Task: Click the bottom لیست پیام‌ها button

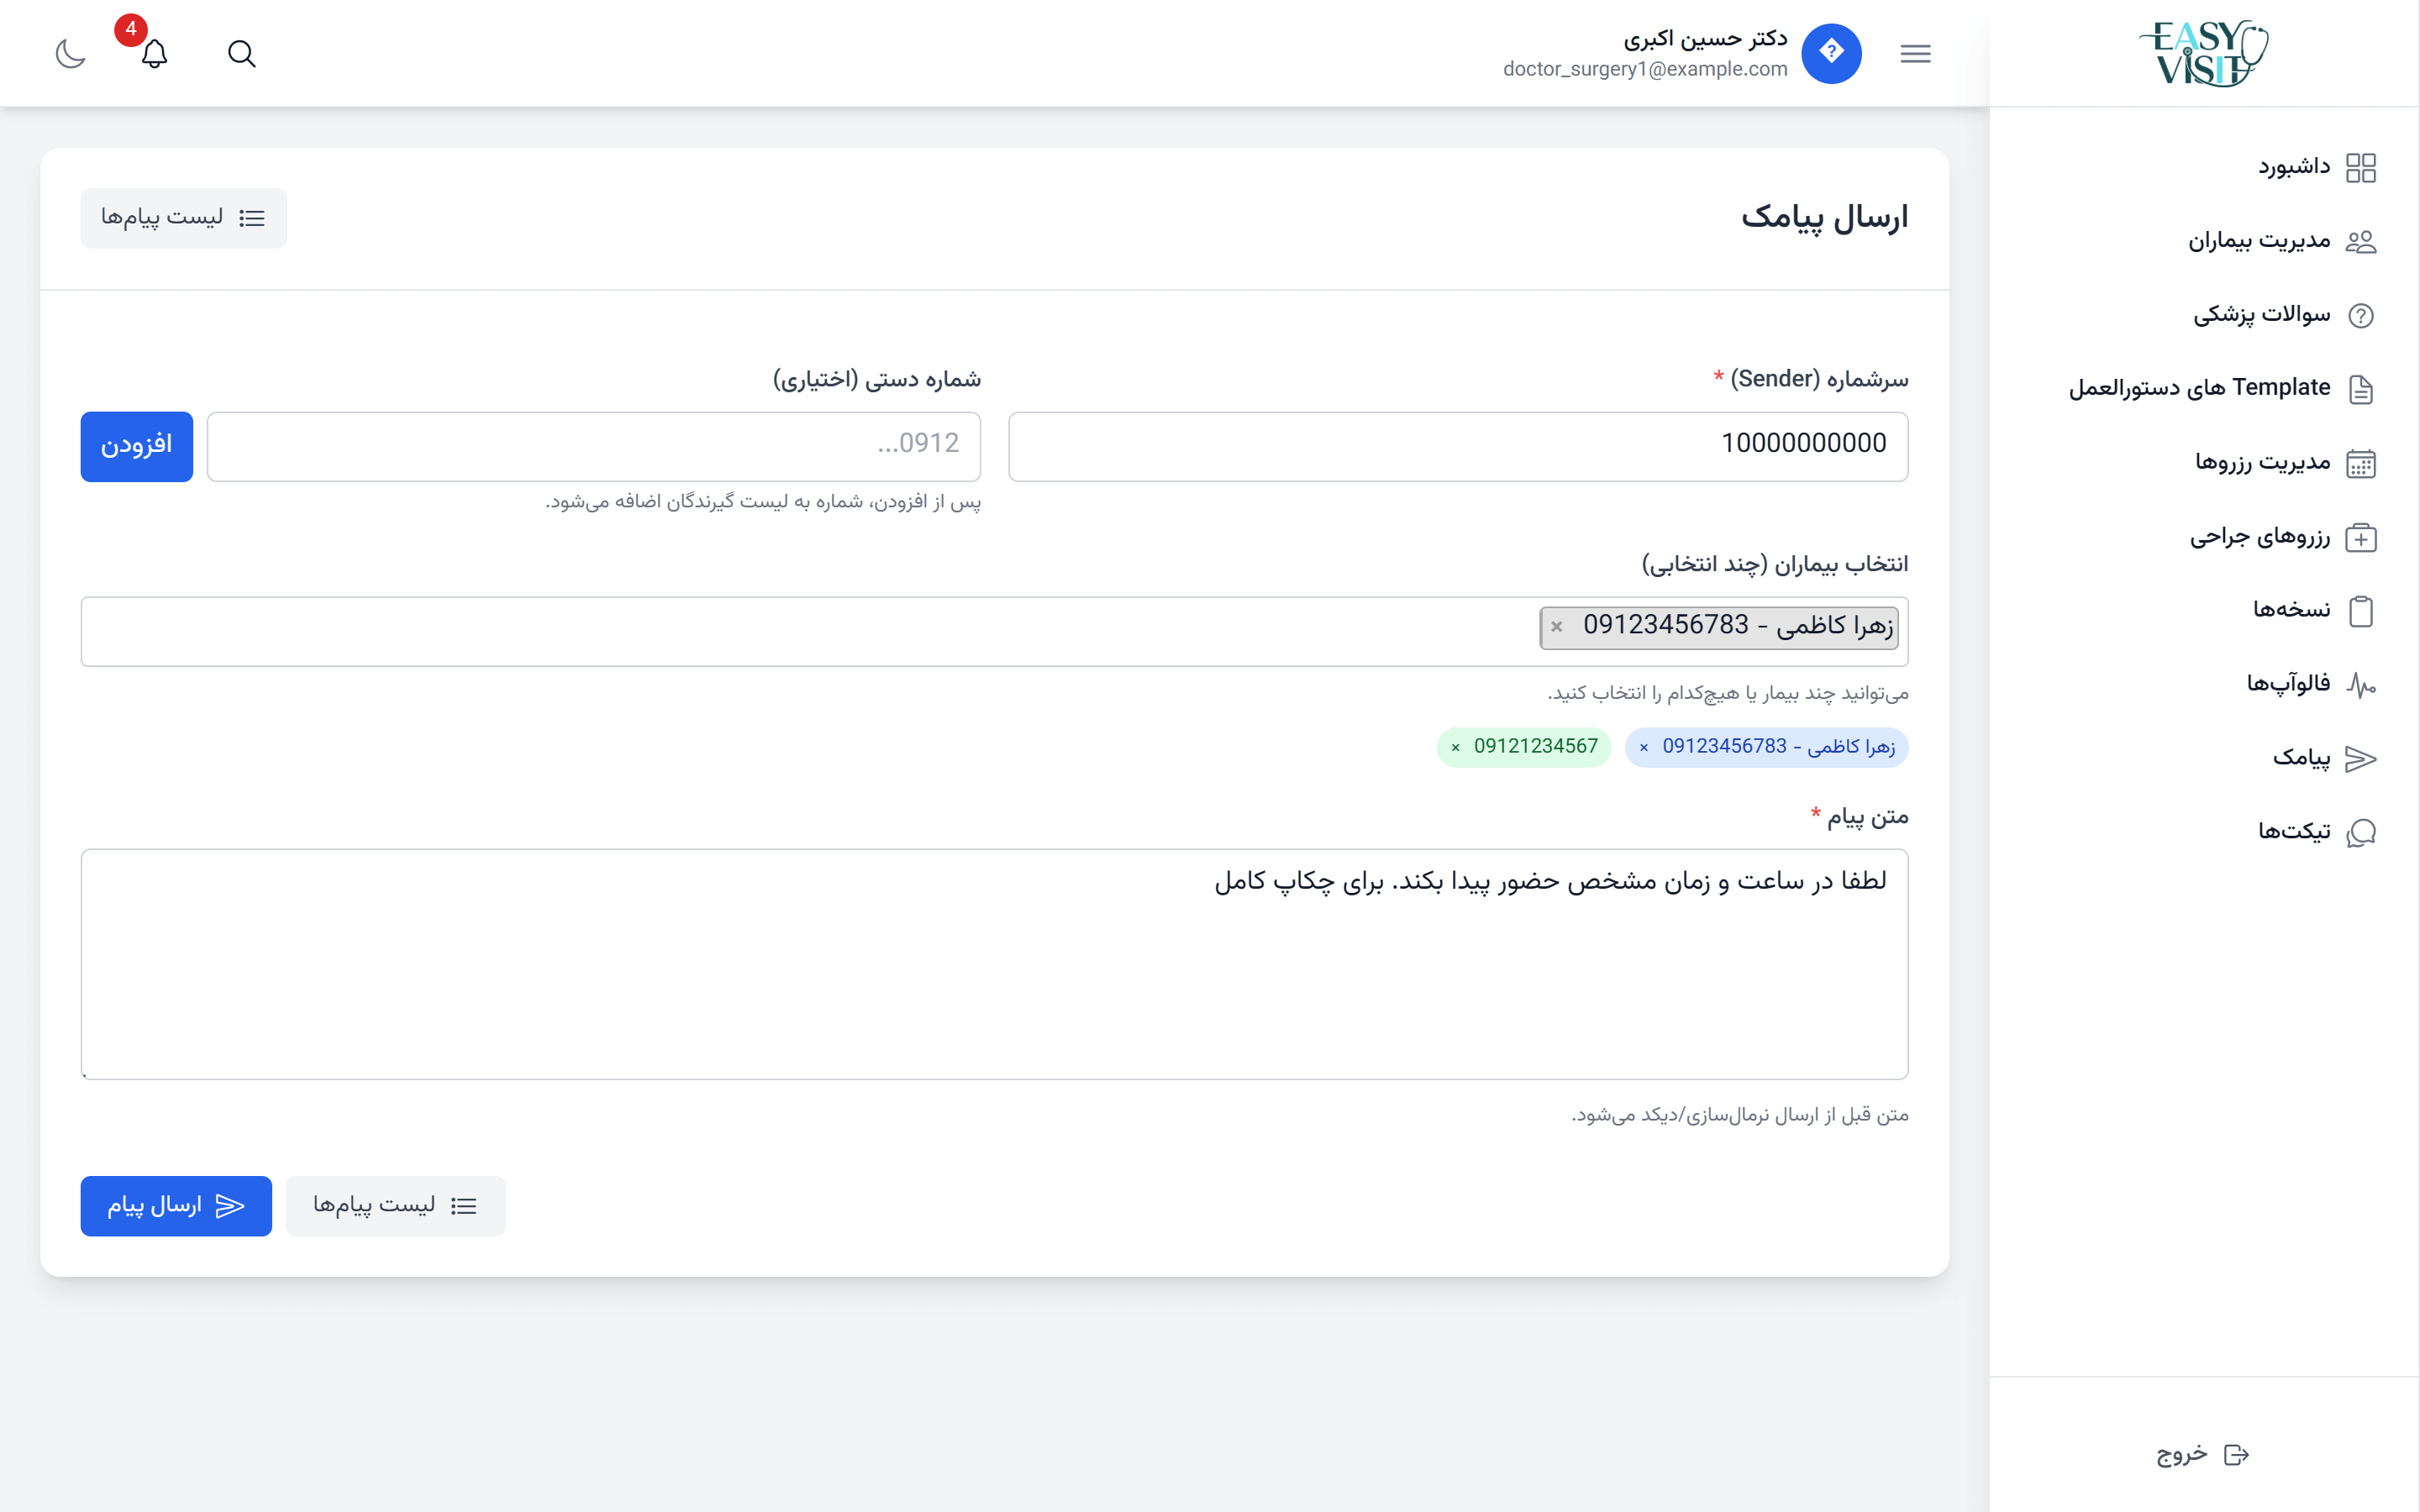Action: 395,1206
